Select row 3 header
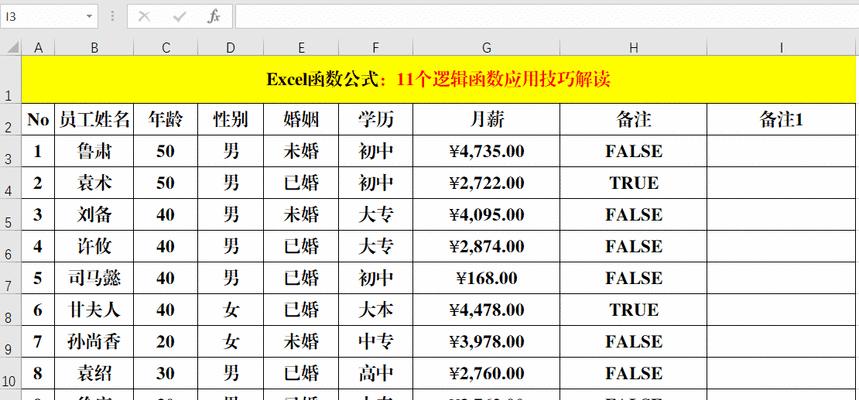This screenshot has height=400, width=859. point(10,151)
